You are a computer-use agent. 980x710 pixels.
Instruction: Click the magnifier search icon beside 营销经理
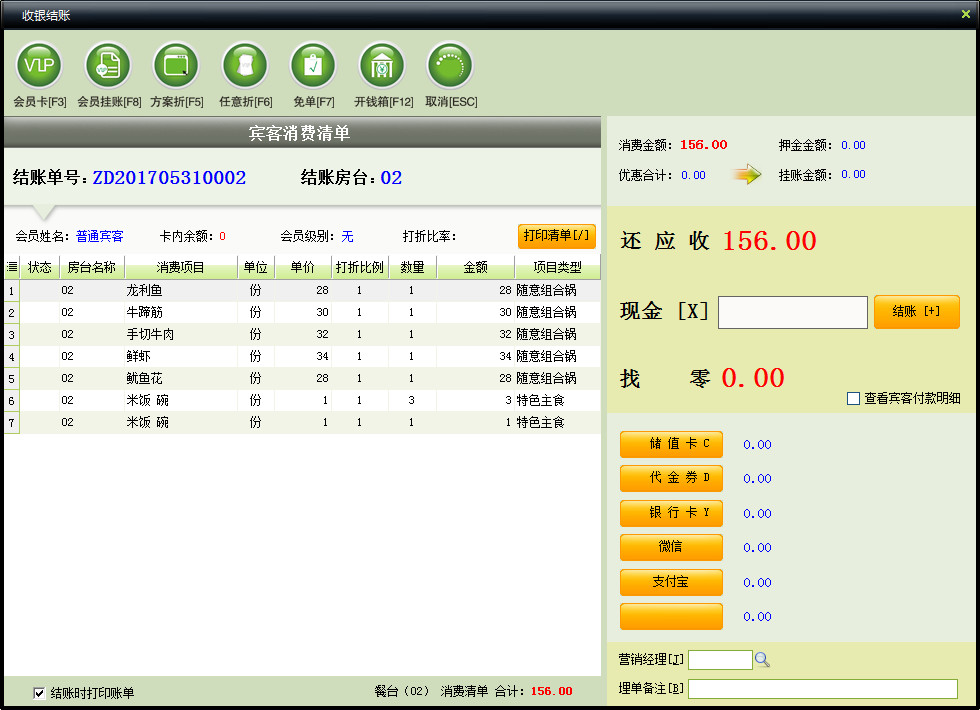click(x=762, y=659)
